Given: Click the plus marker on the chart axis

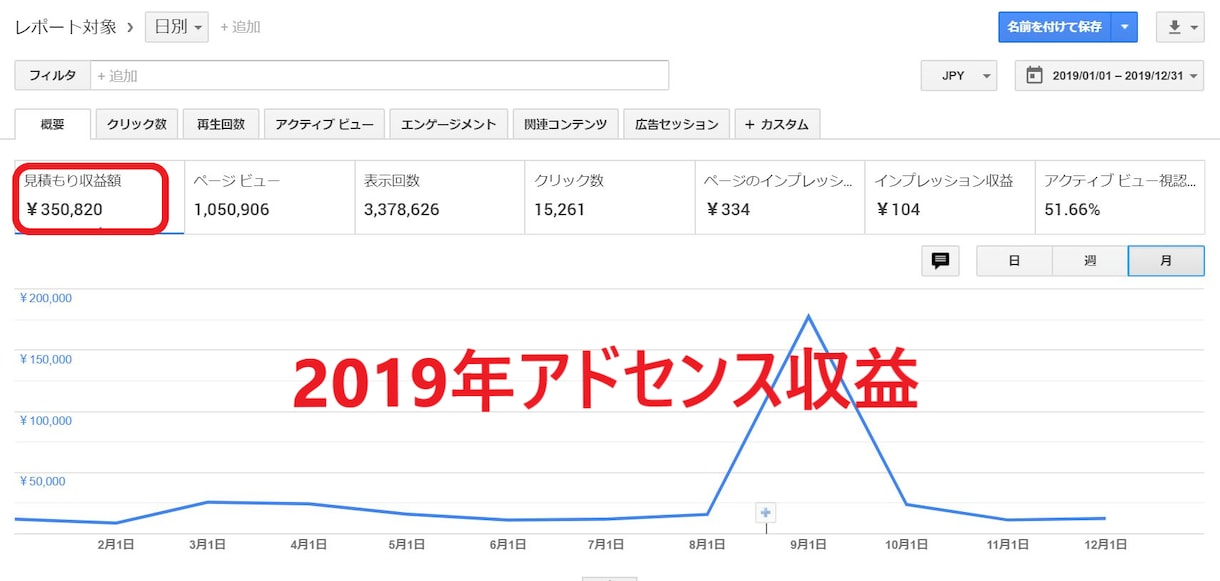Looking at the screenshot, I should [x=766, y=513].
